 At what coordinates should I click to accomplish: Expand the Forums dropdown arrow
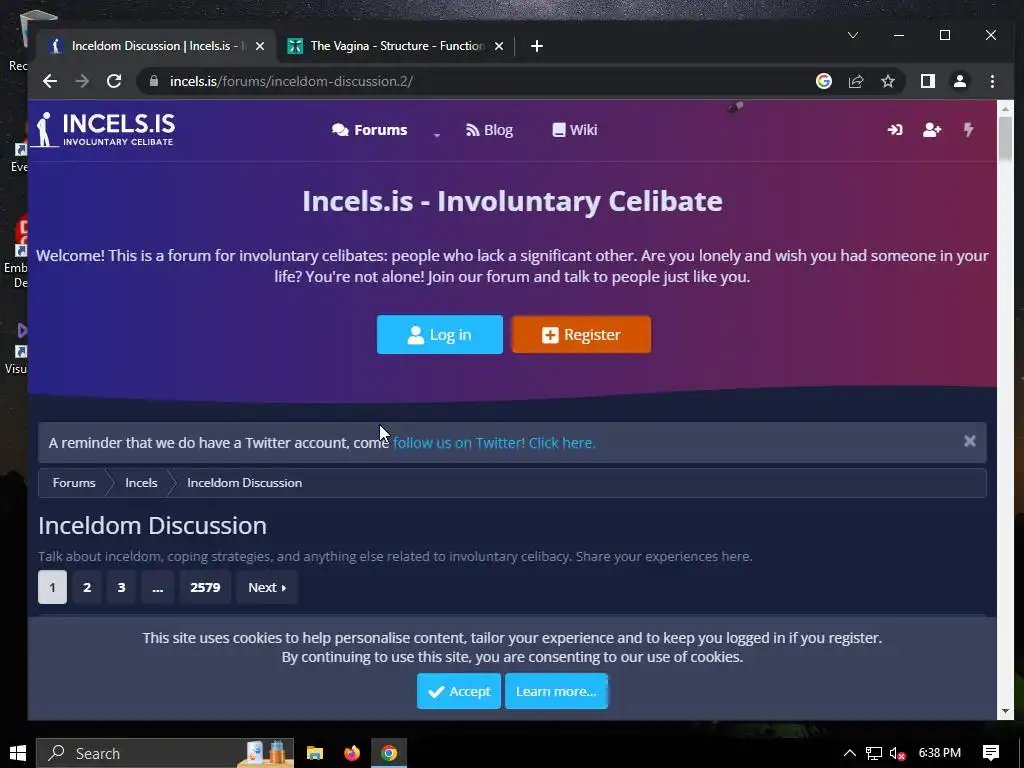(x=437, y=133)
